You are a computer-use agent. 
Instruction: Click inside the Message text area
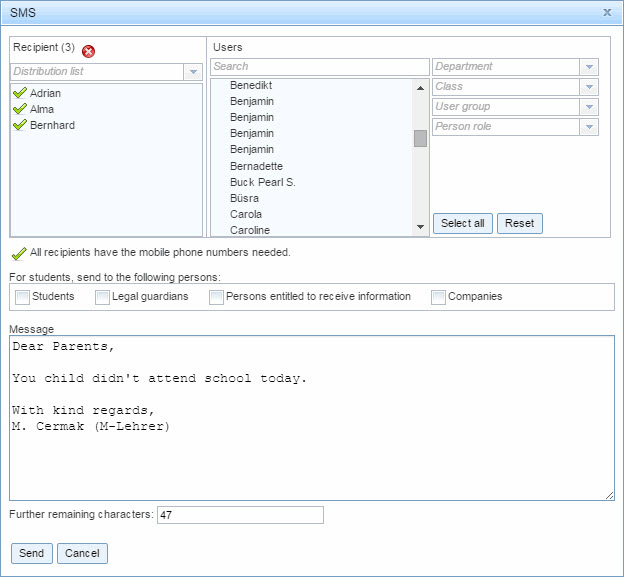tap(312, 418)
